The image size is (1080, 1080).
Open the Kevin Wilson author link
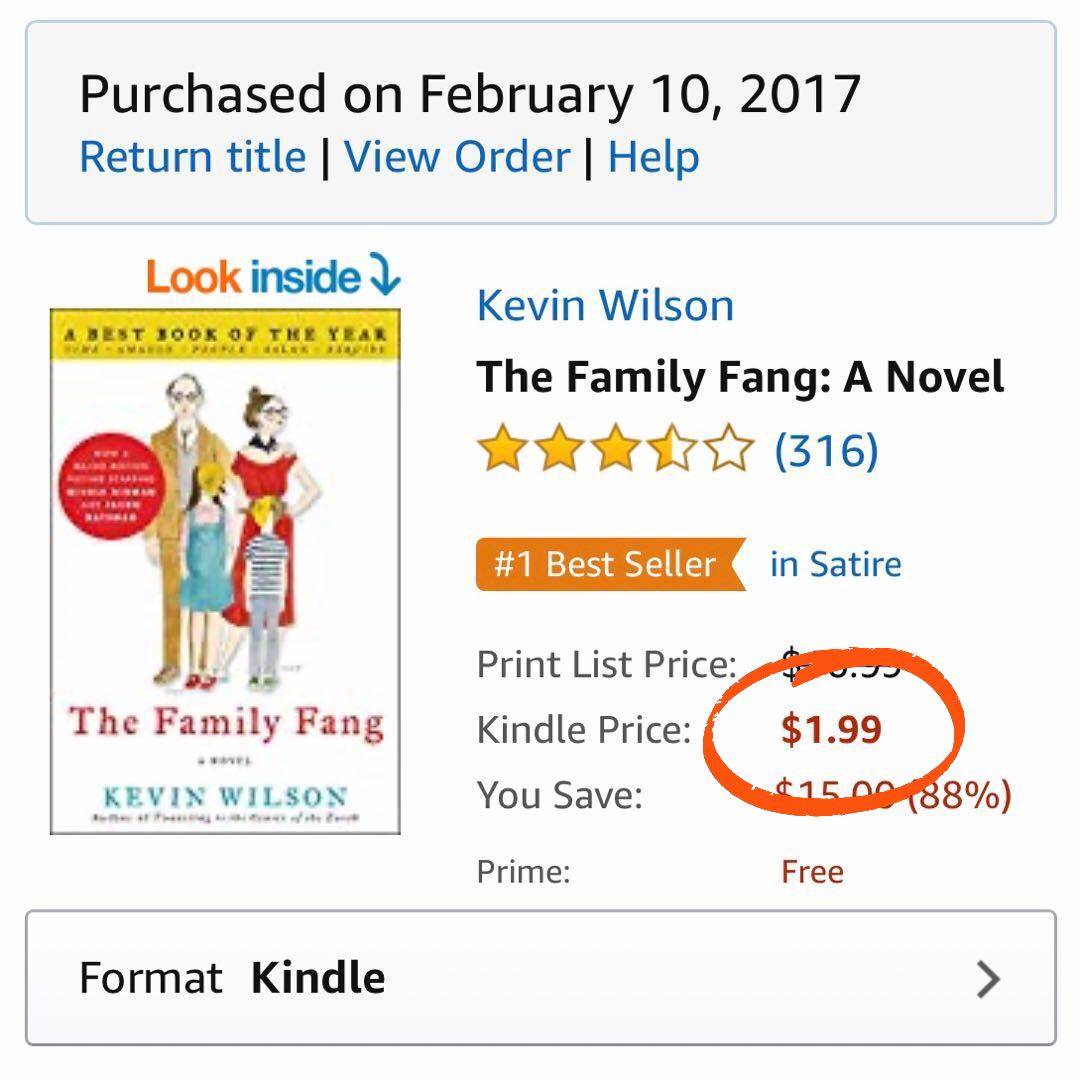[x=605, y=305]
